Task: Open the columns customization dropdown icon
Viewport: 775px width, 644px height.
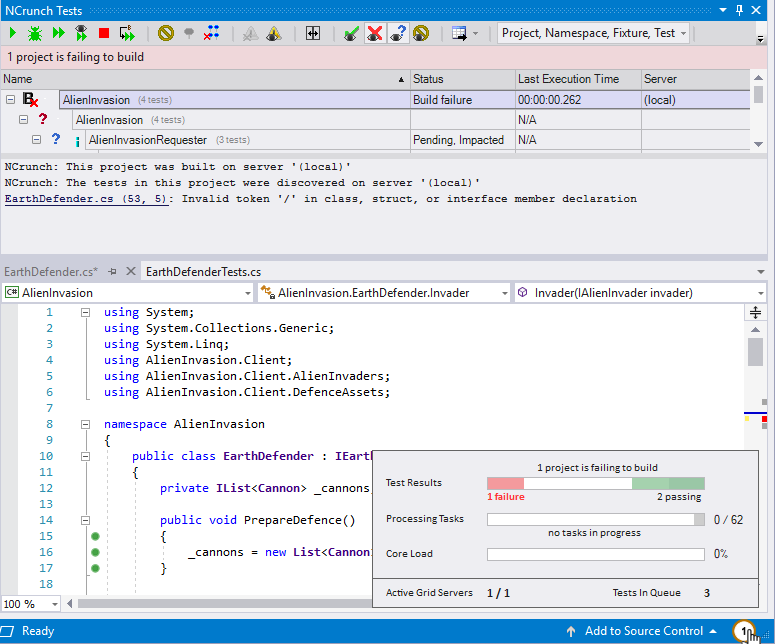Action: coord(465,33)
